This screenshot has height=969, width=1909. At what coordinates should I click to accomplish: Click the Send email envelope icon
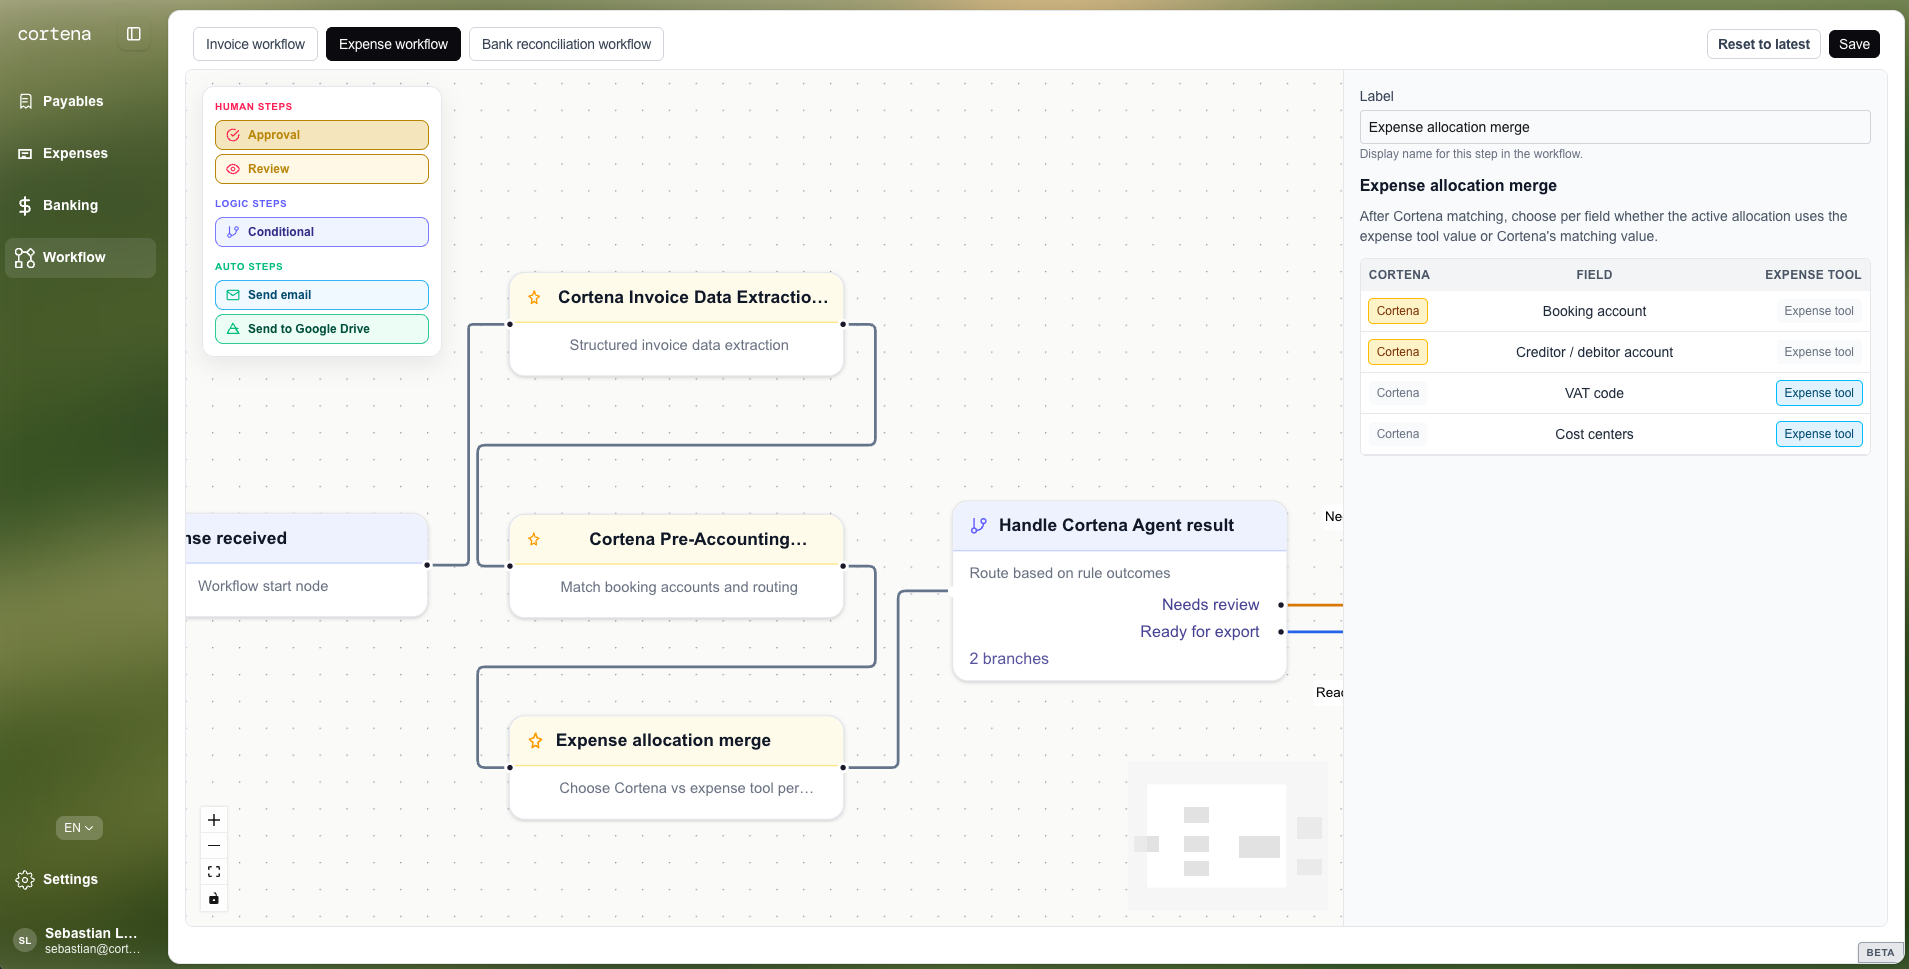(233, 295)
